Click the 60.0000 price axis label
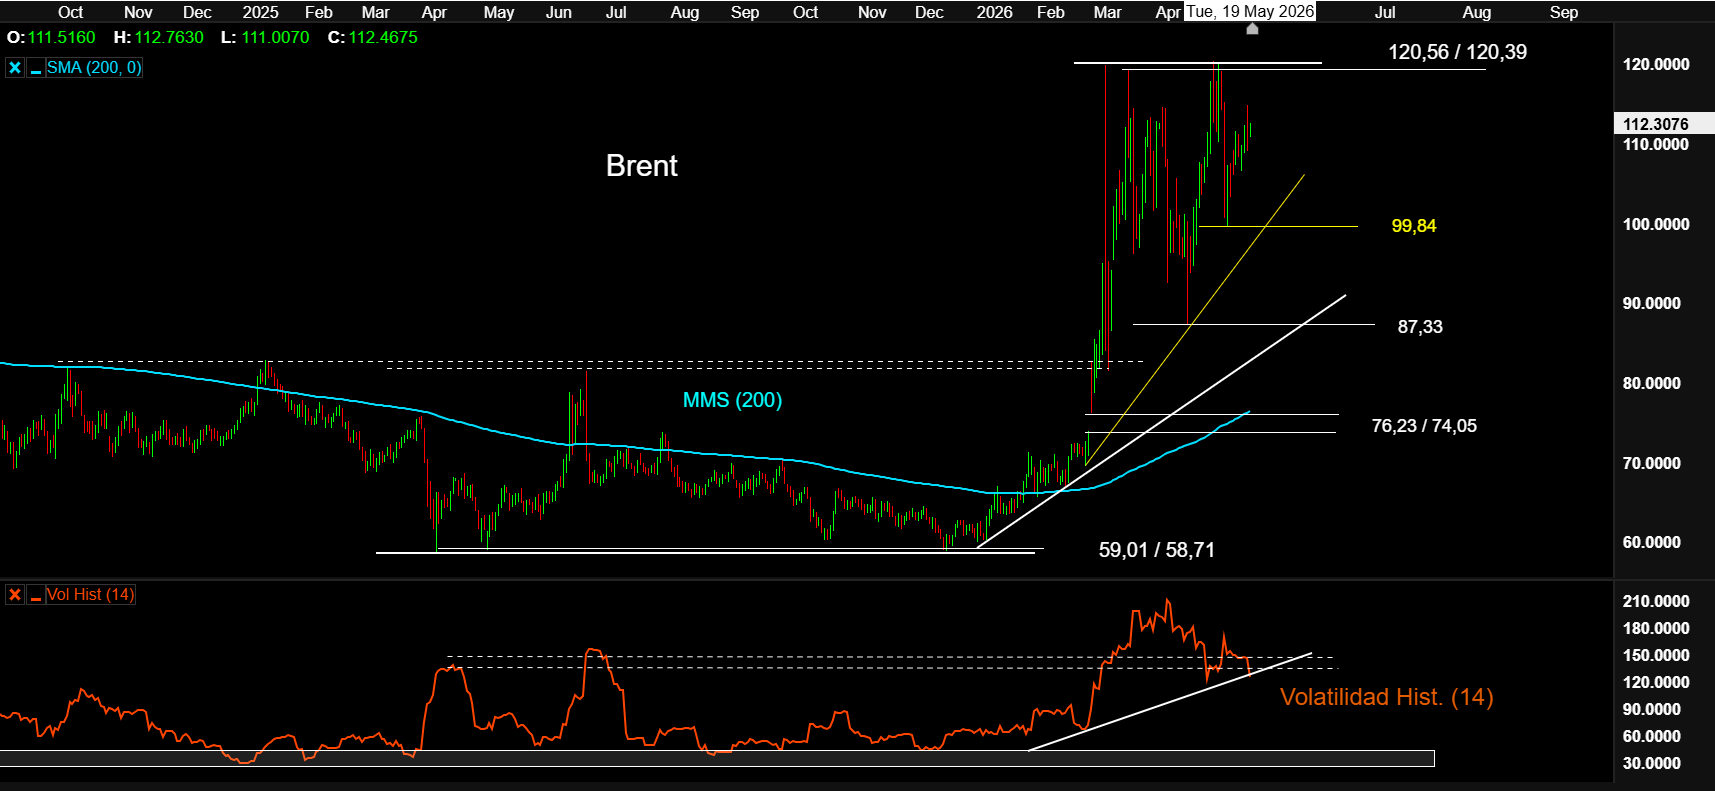Image resolution: width=1715 pixels, height=791 pixels. 1651,543
